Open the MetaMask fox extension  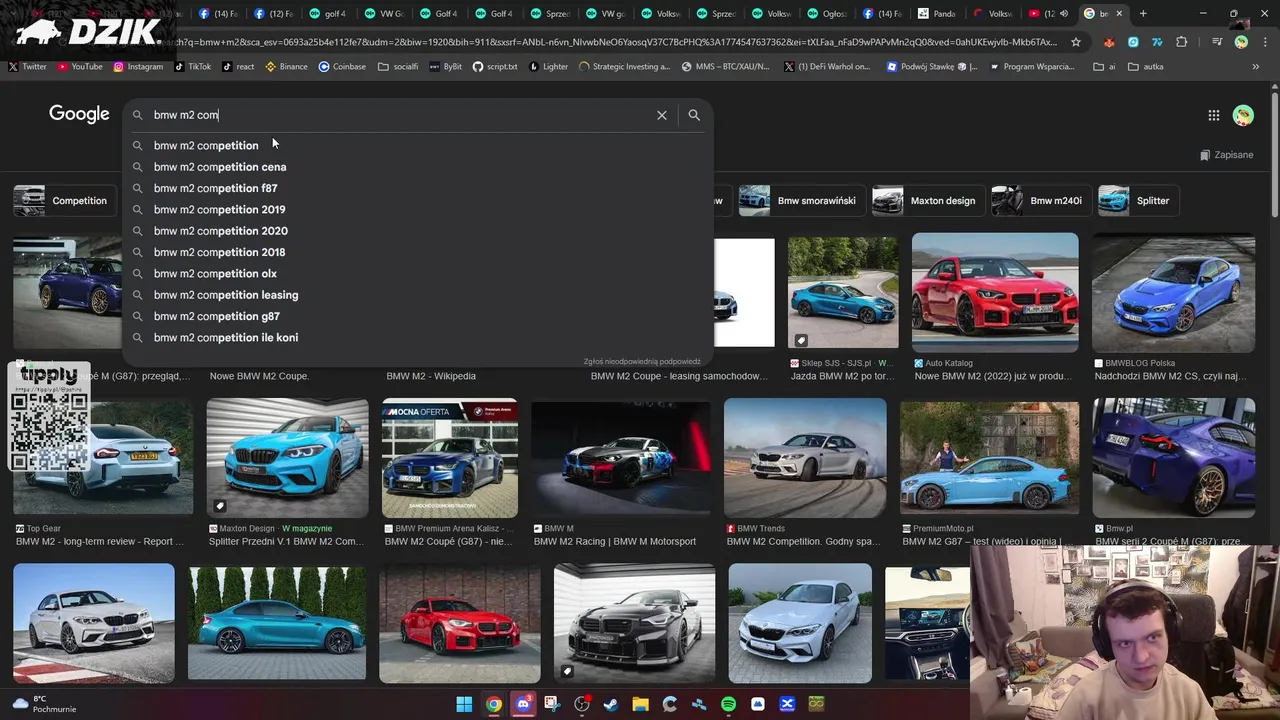pyautogui.click(x=1109, y=42)
